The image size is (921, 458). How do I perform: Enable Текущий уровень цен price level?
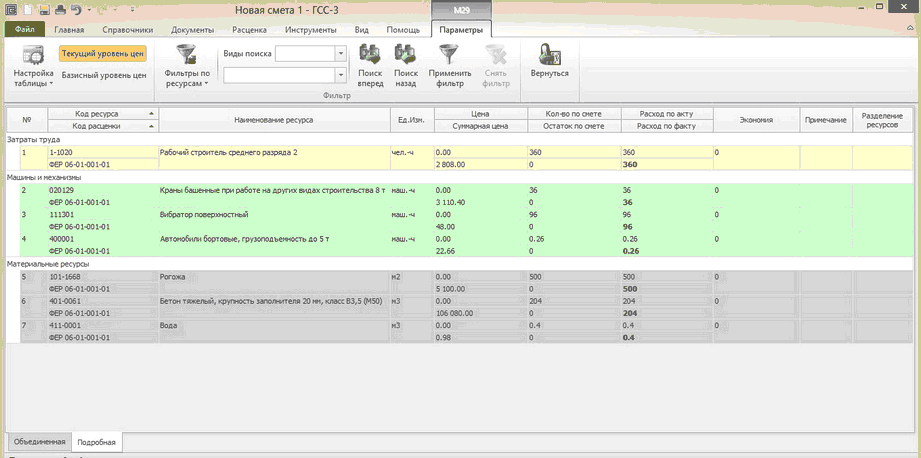tap(103, 54)
